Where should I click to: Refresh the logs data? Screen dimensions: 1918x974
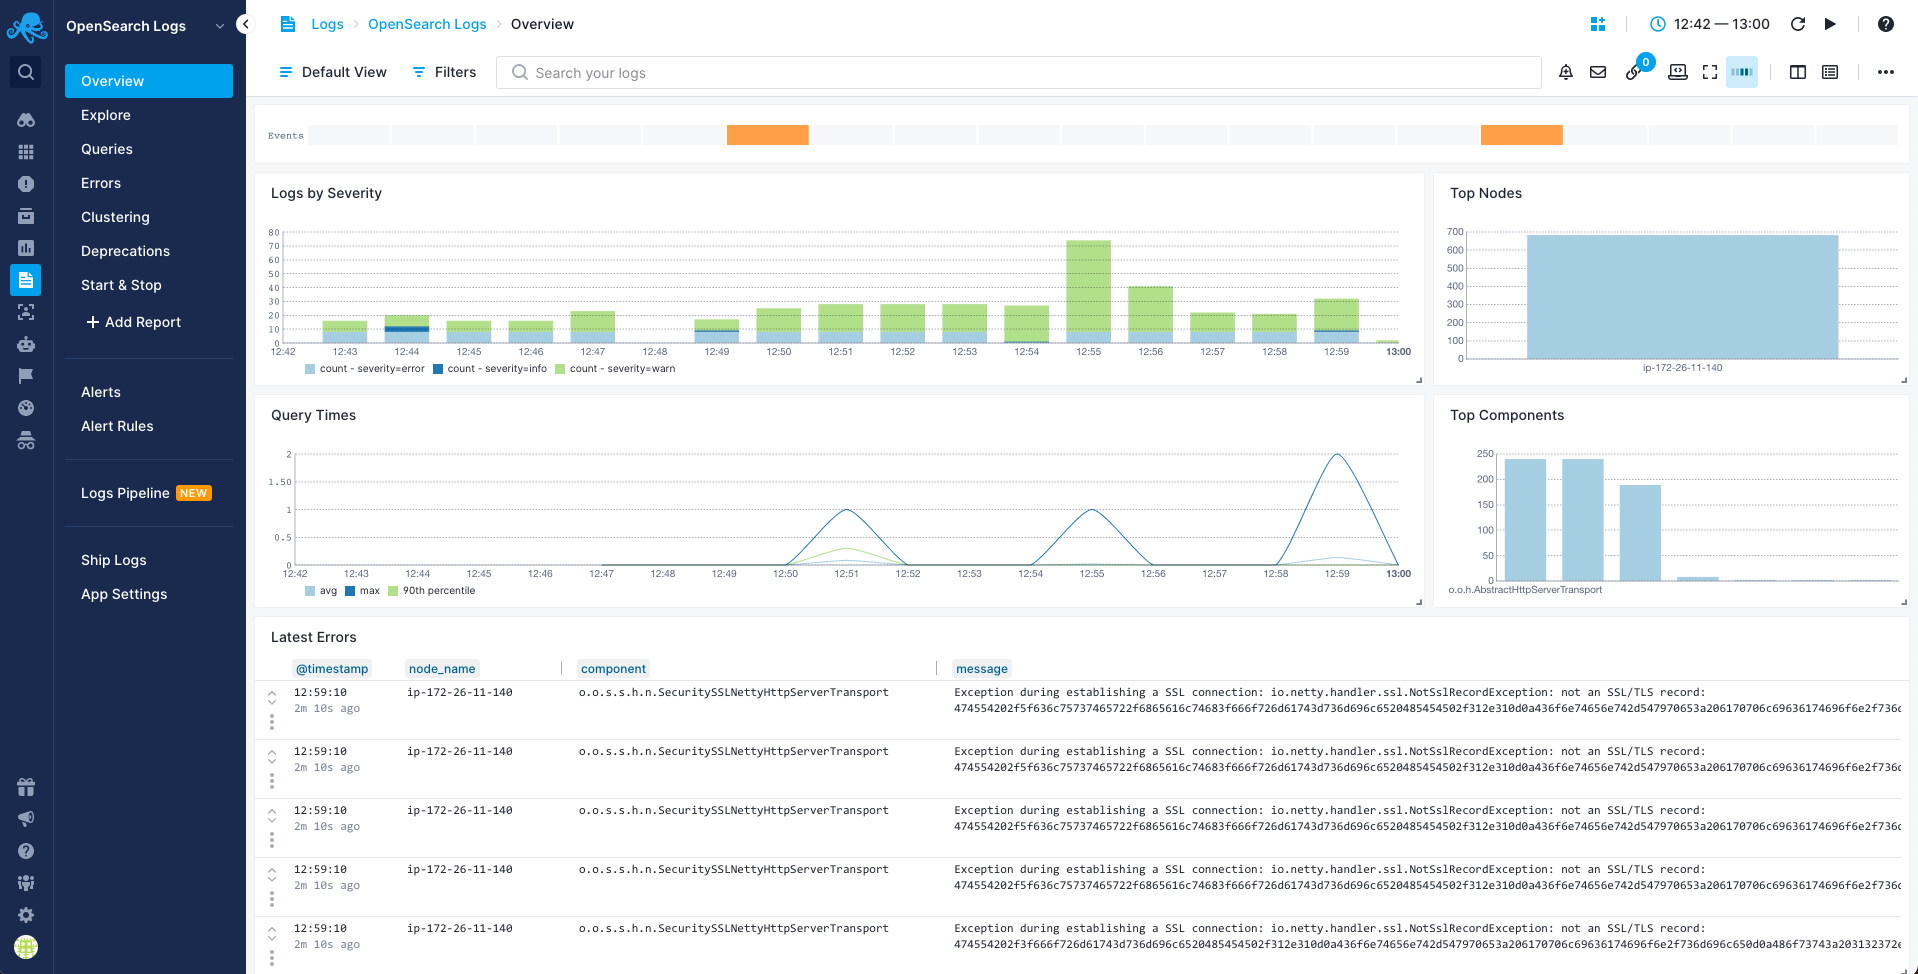pyautogui.click(x=1798, y=24)
